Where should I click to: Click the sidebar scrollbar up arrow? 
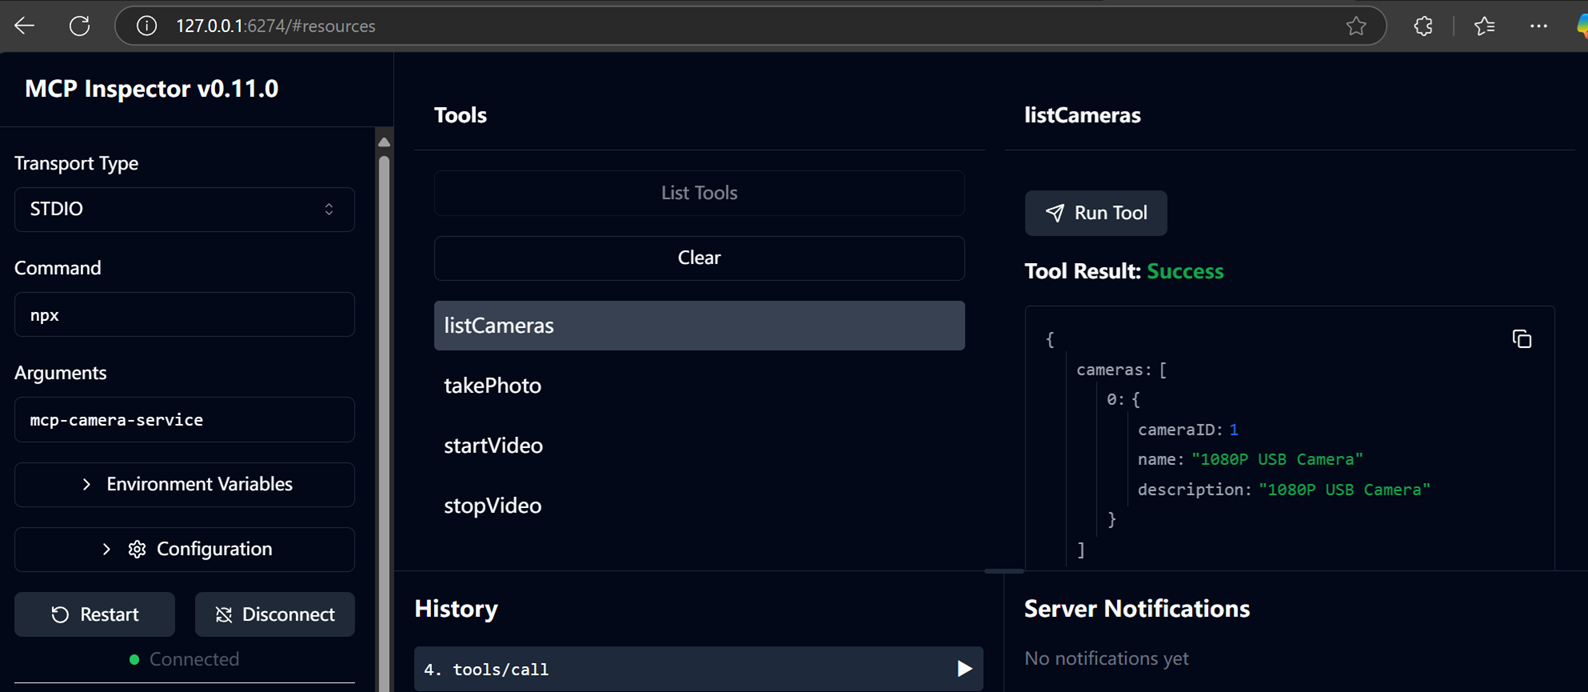click(384, 142)
